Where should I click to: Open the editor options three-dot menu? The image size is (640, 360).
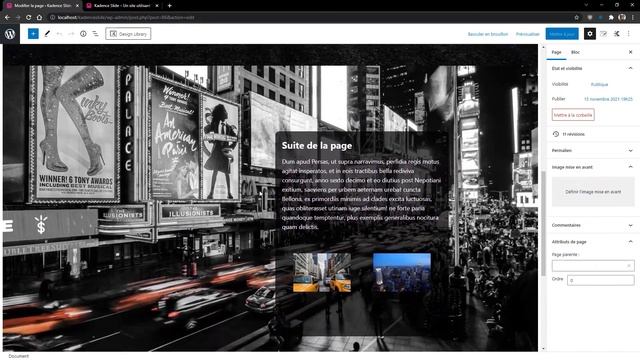(629, 34)
